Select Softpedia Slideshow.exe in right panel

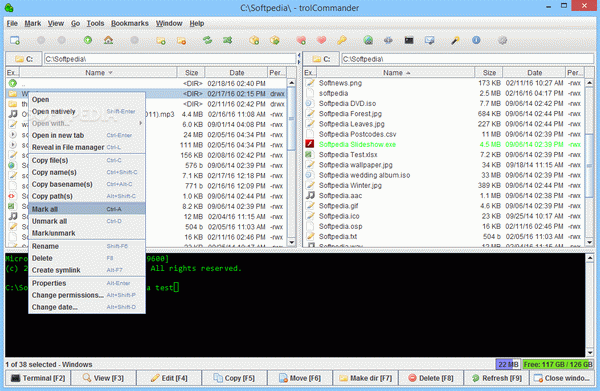[x=444, y=145]
